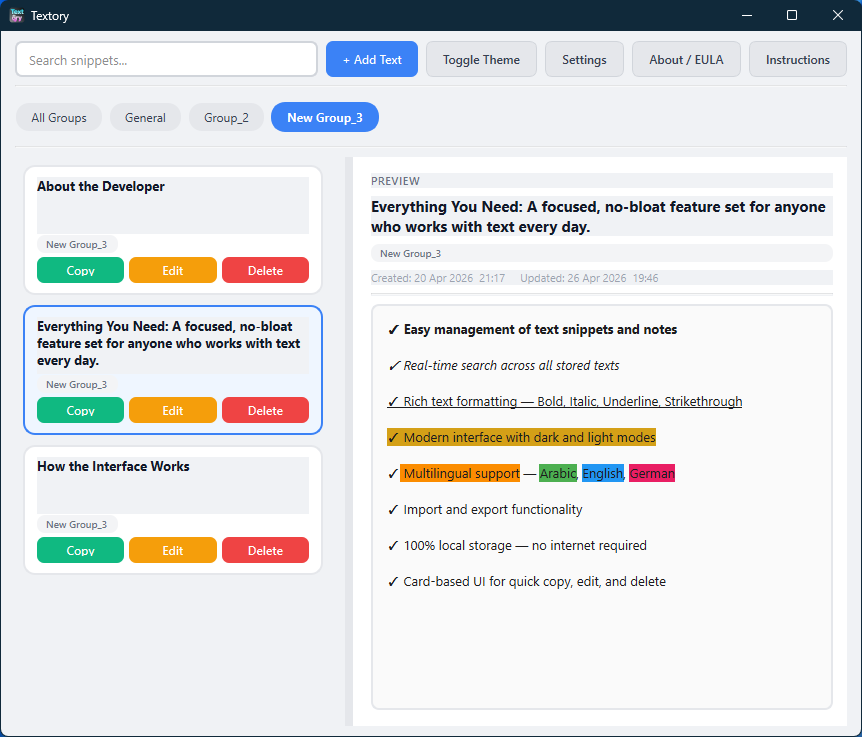
Task: Click the vertical splitter bar beside preview
Action: point(349,441)
